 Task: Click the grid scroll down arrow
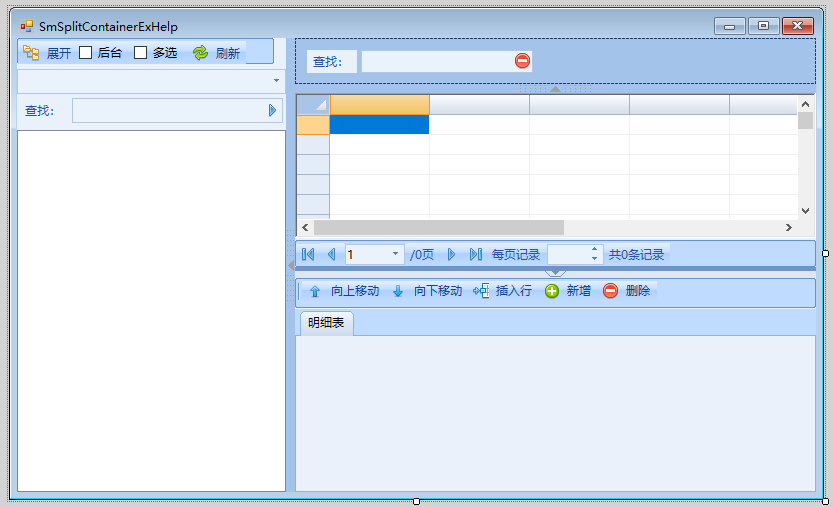coord(805,211)
